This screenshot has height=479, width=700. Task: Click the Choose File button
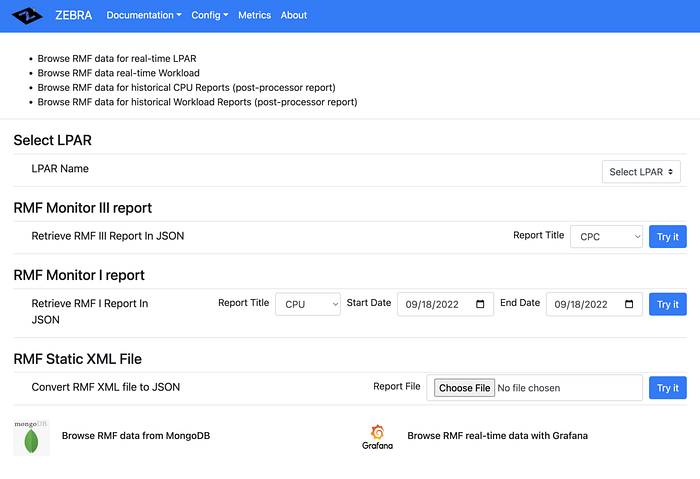464,388
